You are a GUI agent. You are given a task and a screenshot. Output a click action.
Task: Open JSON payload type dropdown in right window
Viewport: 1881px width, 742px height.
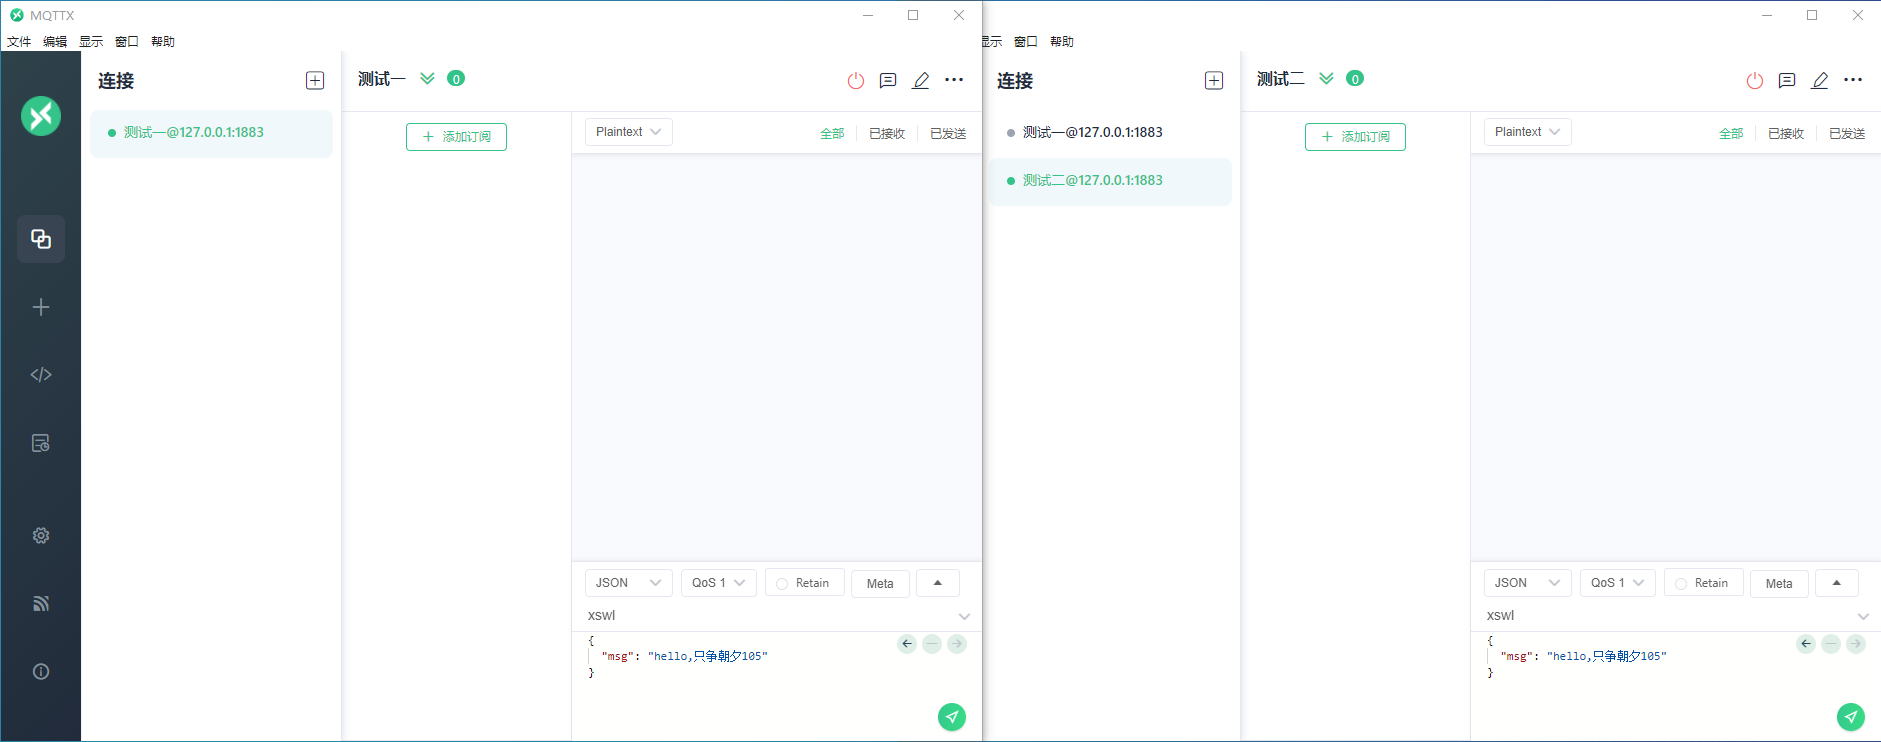coord(1528,583)
